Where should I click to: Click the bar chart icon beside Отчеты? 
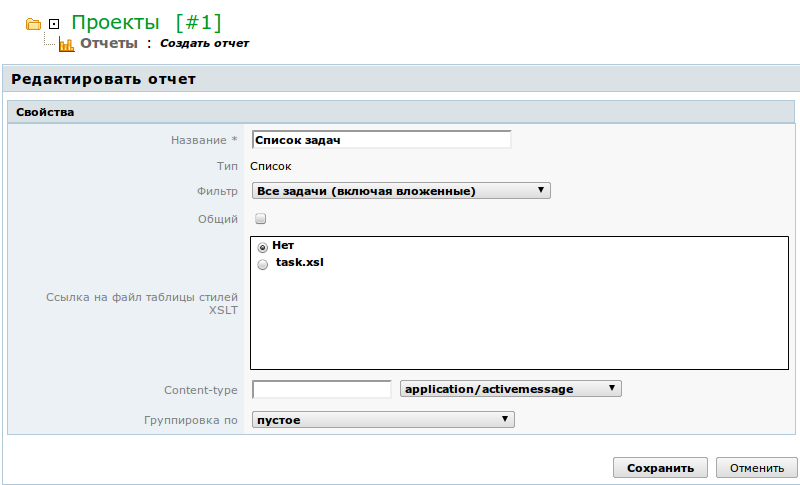coord(67,44)
